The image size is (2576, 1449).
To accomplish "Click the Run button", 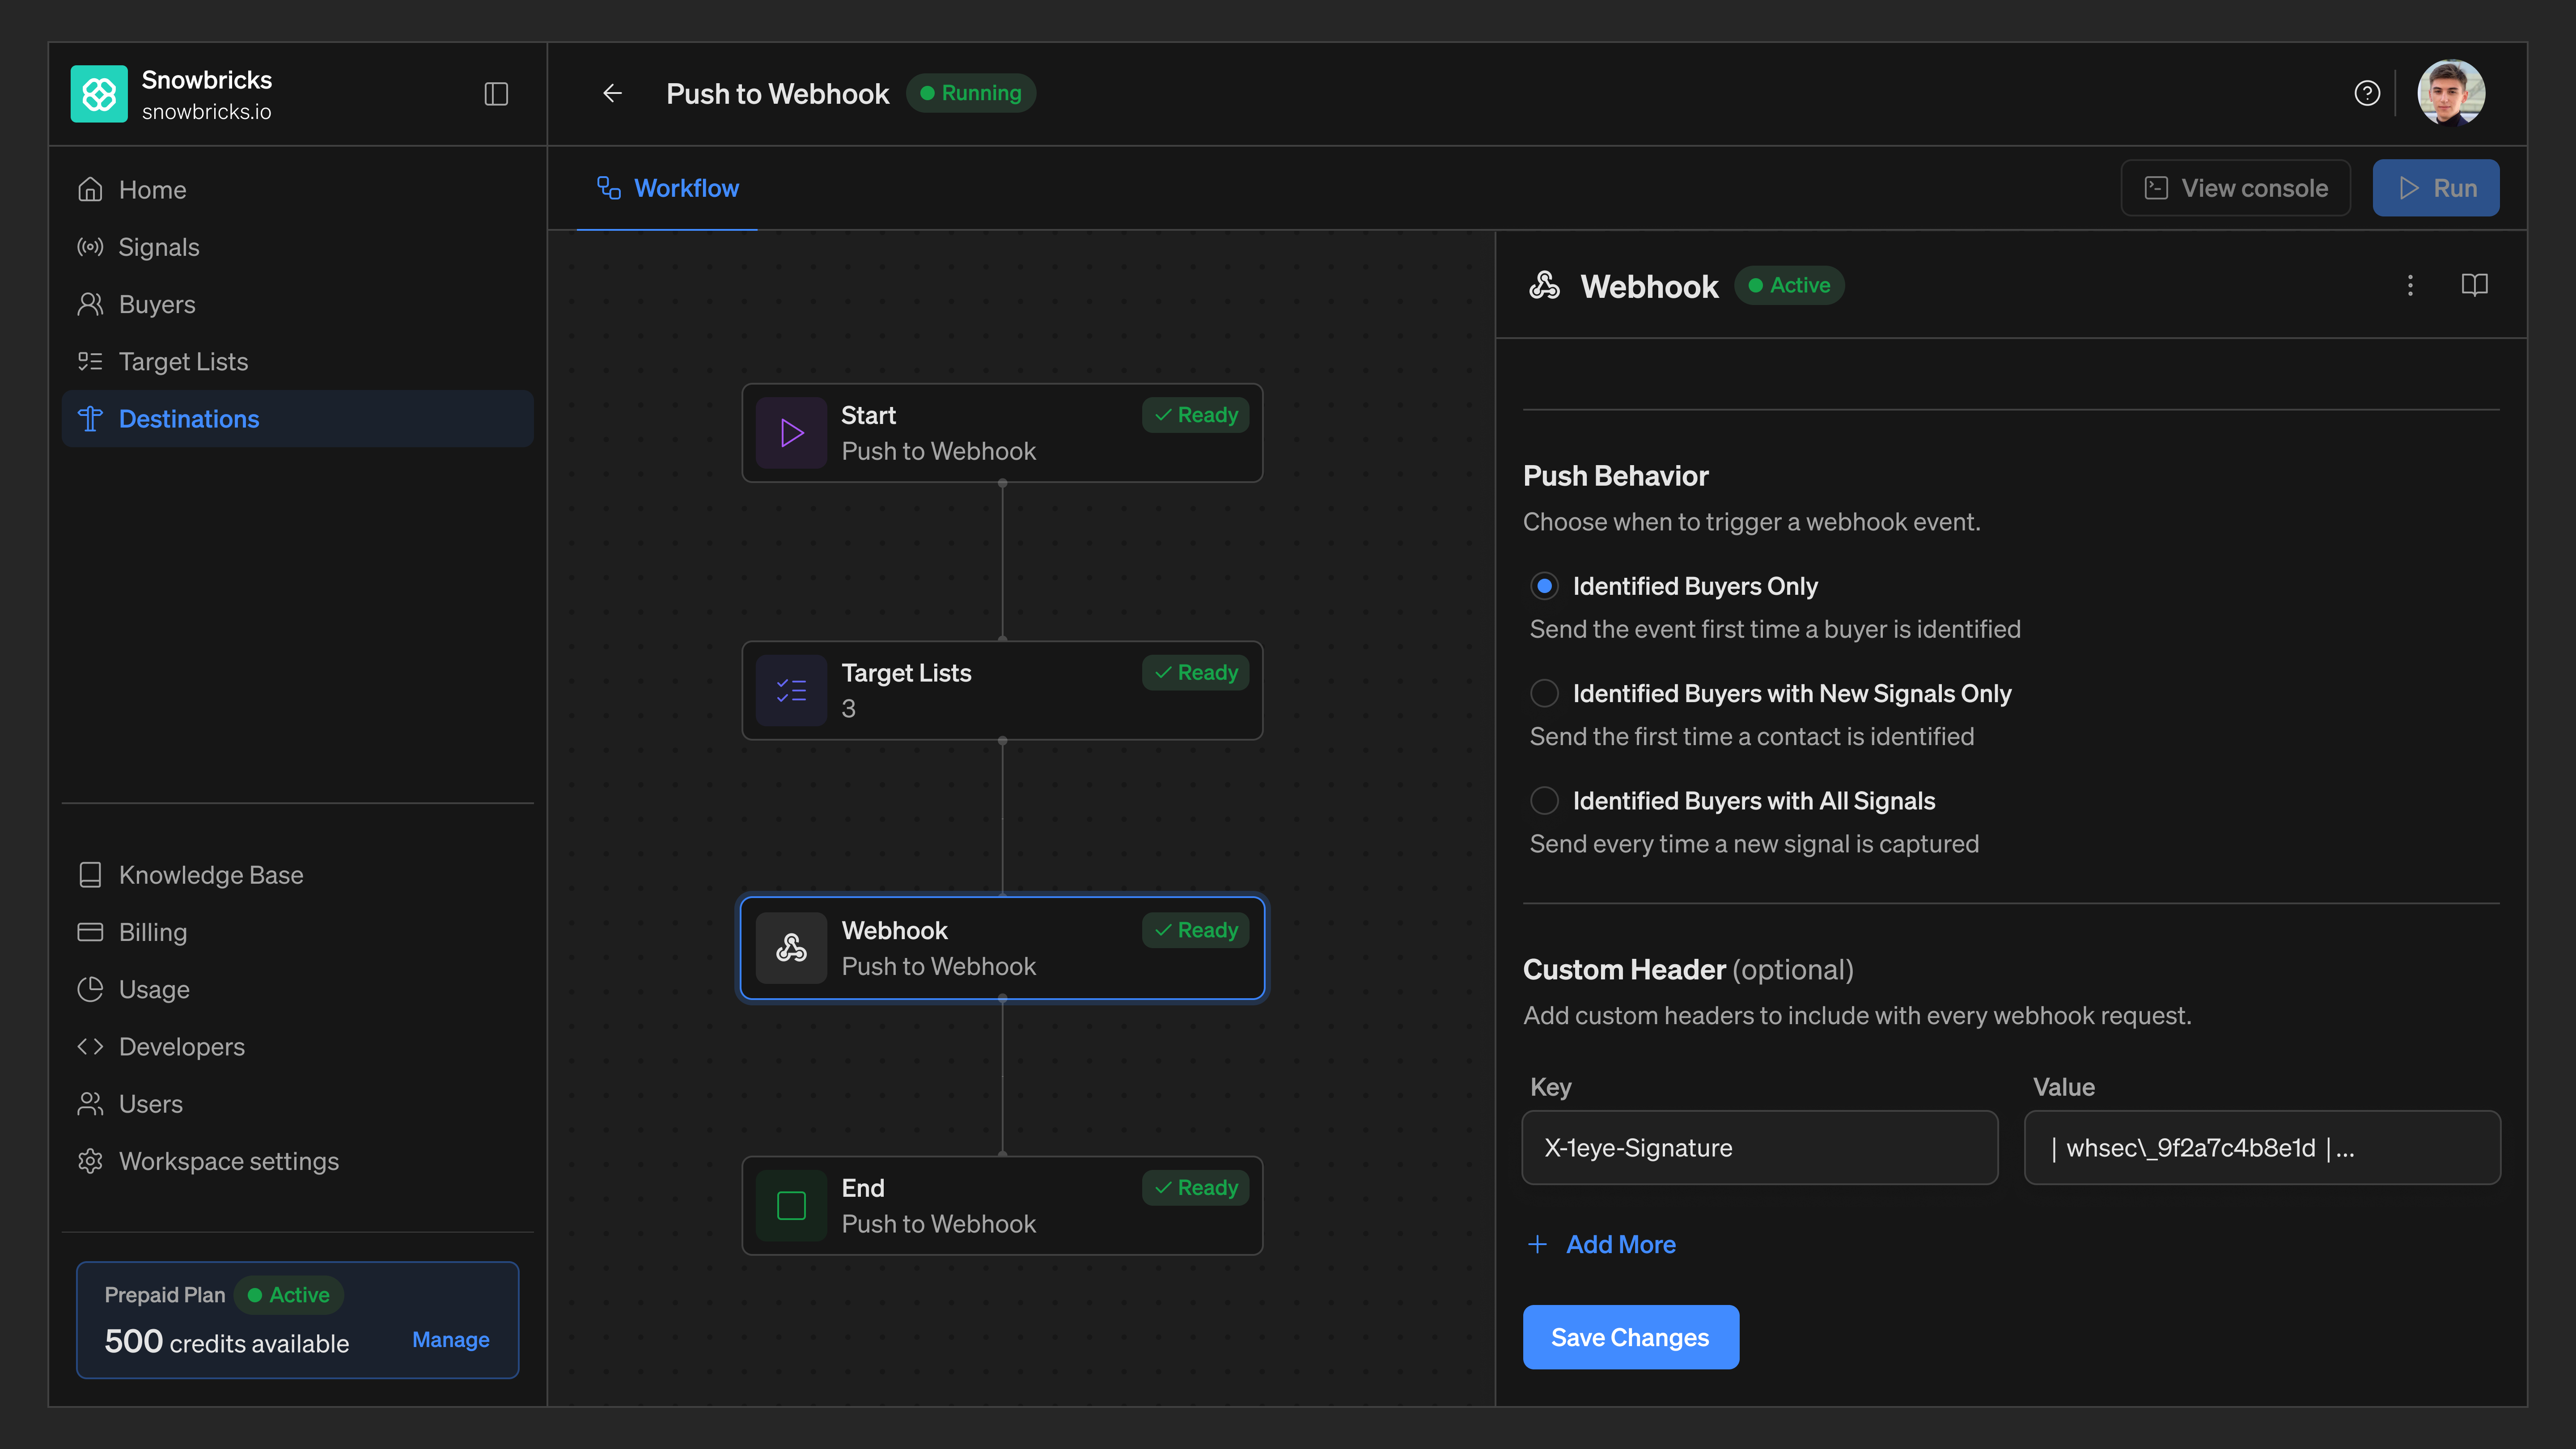I will [x=2436, y=188].
